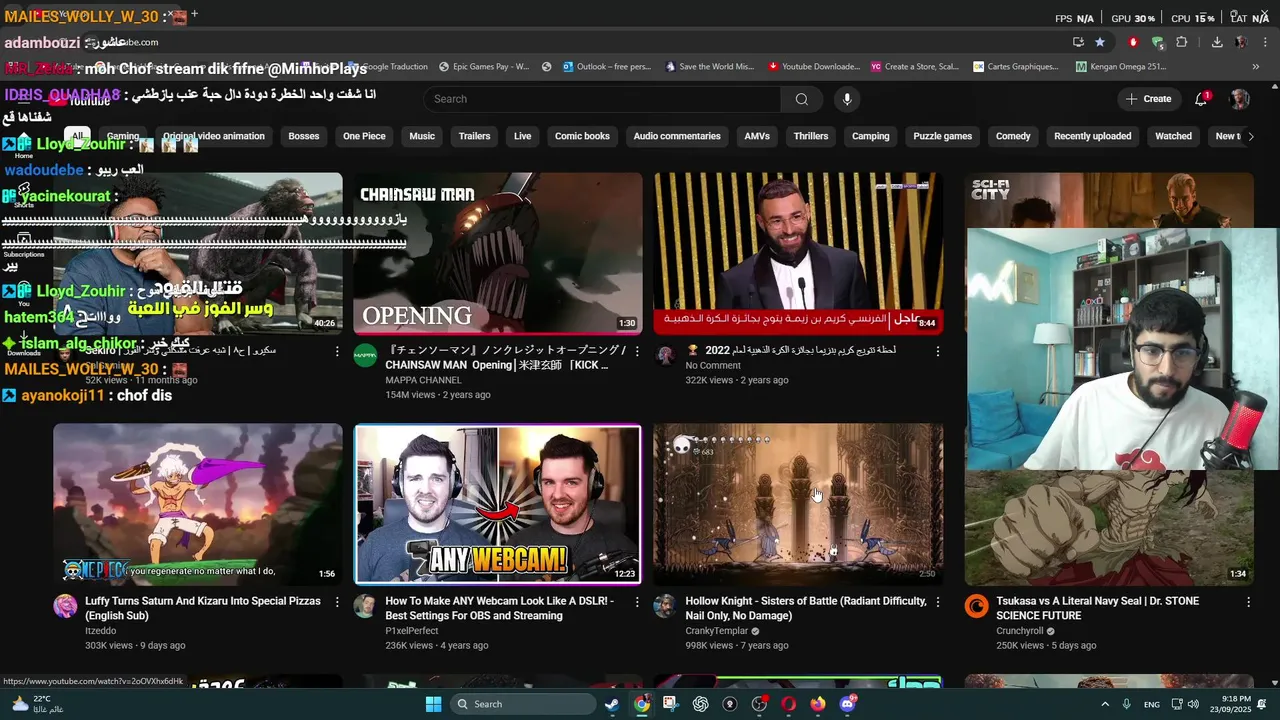Open MAPPA CHANNEL channel link

423,380
